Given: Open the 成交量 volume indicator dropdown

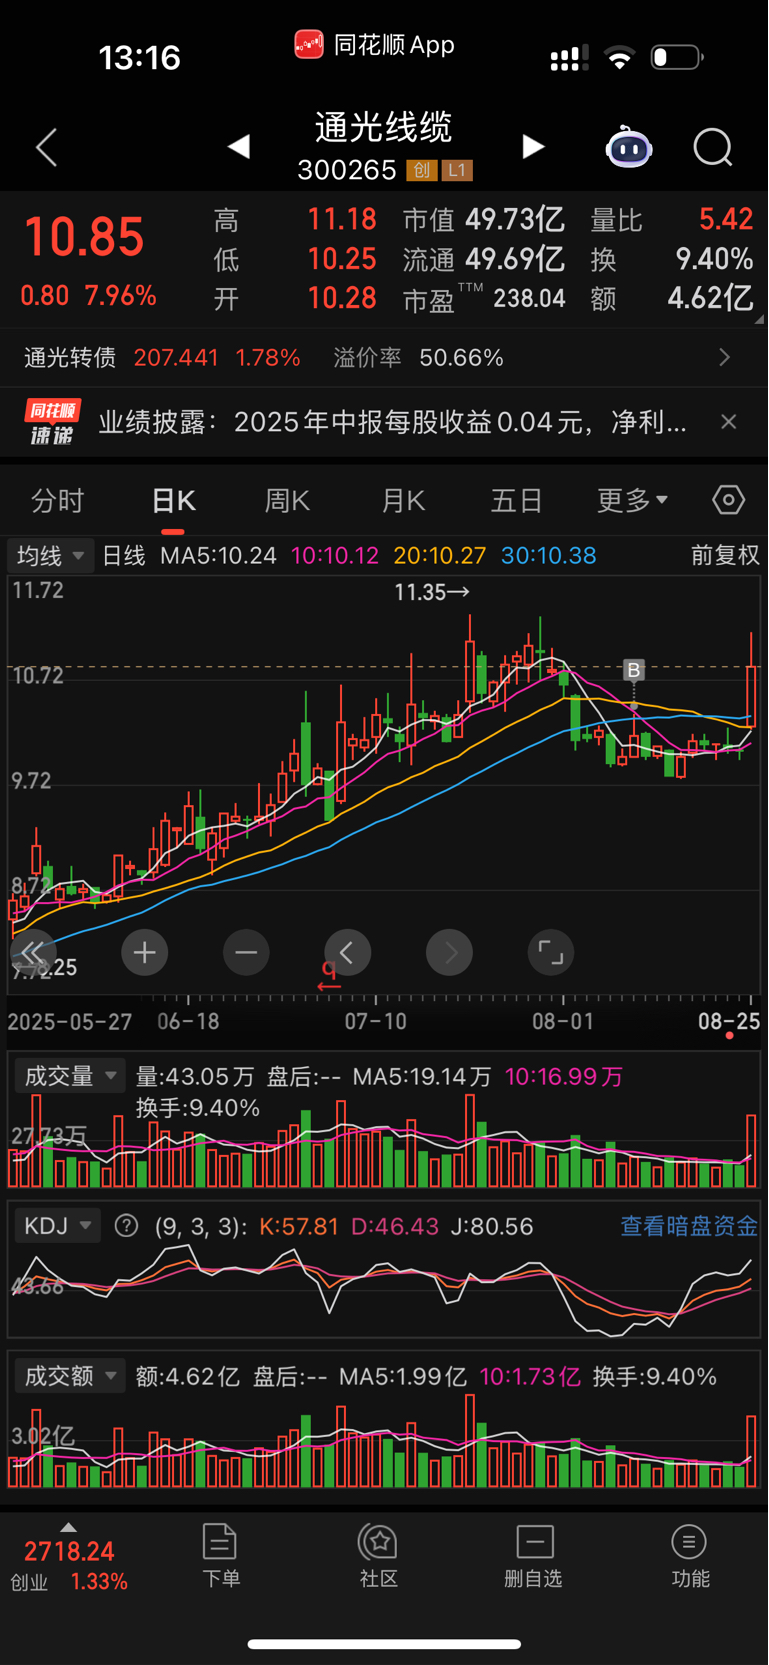Looking at the screenshot, I should click(69, 1076).
